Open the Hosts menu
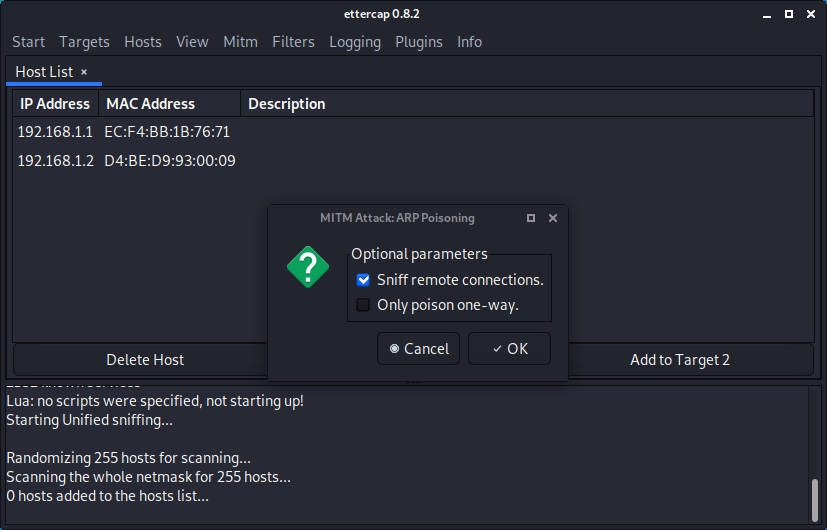 click(x=143, y=42)
